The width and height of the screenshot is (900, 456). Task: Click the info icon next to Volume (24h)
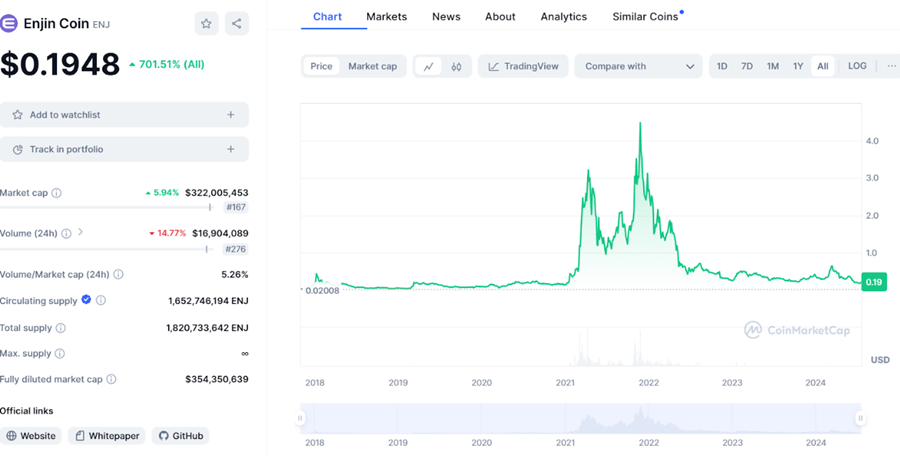pyautogui.click(x=67, y=233)
